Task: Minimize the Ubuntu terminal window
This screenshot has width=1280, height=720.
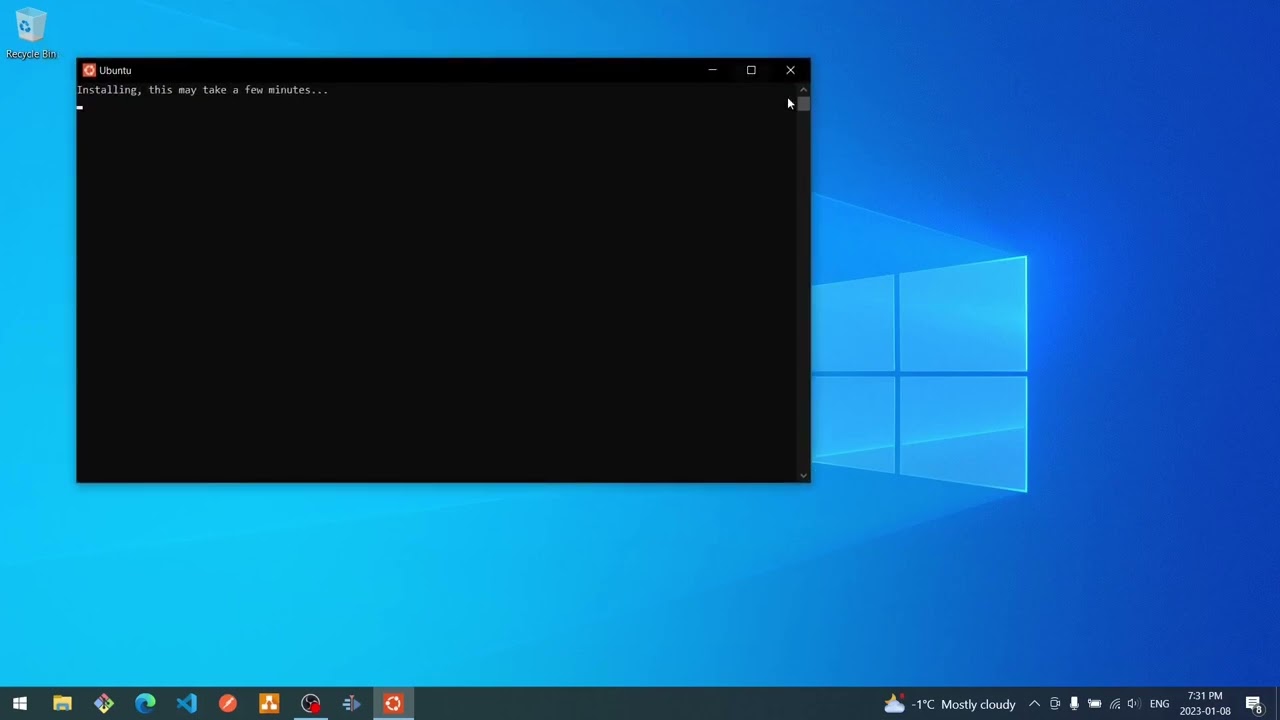Action: (x=712, y=70)
